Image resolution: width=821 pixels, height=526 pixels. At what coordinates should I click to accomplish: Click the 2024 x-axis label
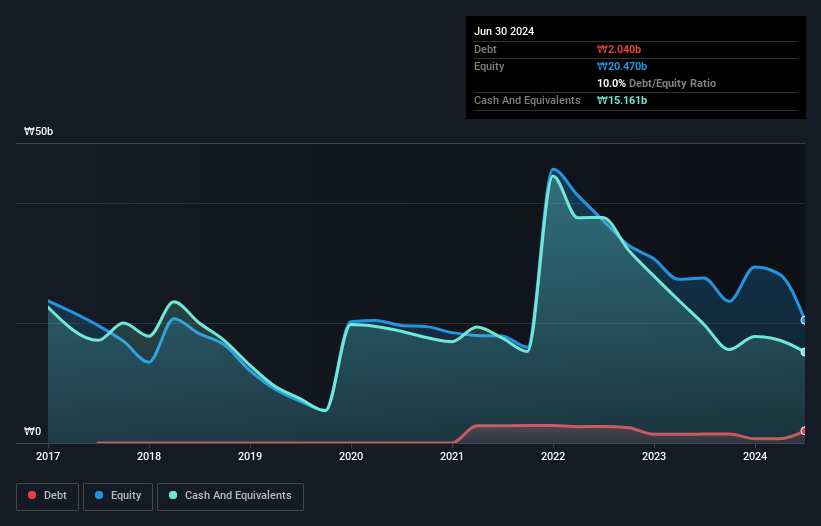tap(755, 456)
